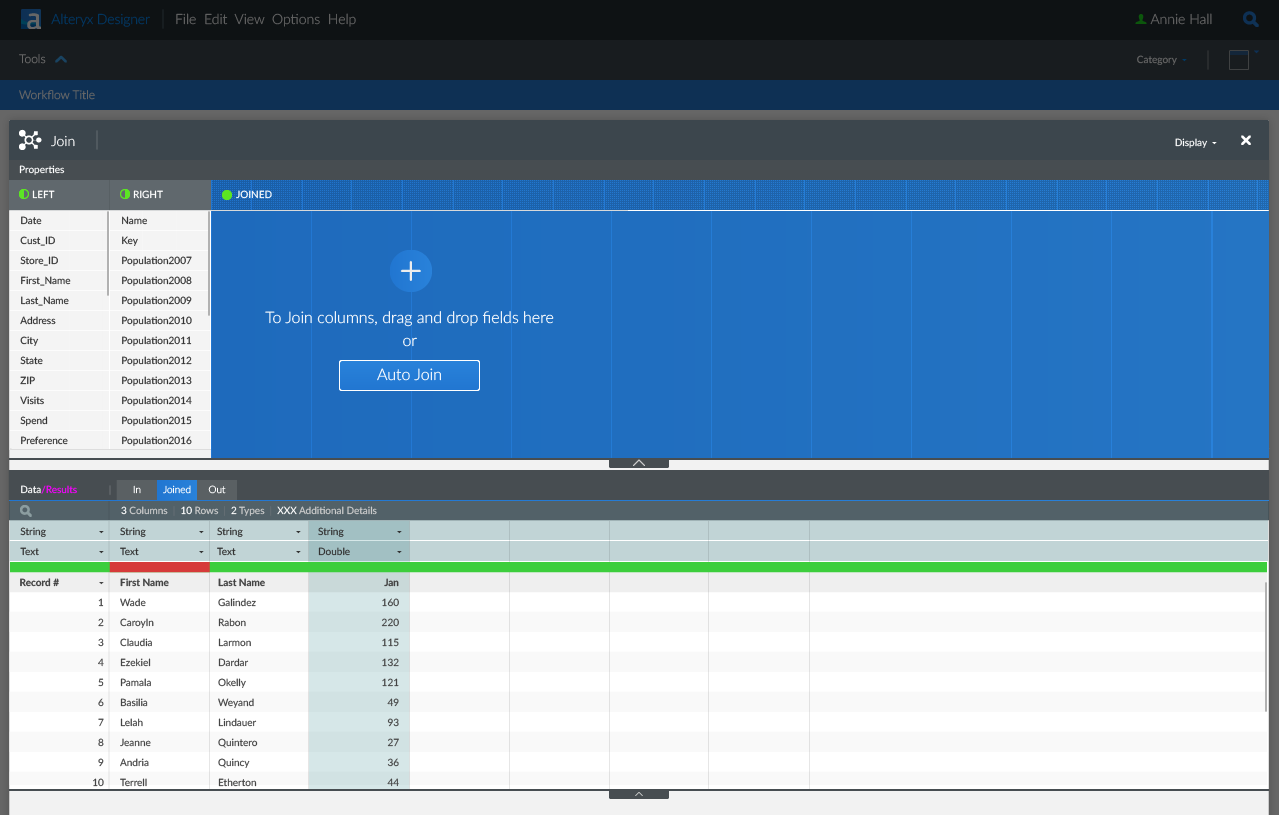Click the plus circle to add join
Viewport: 1279px width, 815px height.
click(410, 271)
